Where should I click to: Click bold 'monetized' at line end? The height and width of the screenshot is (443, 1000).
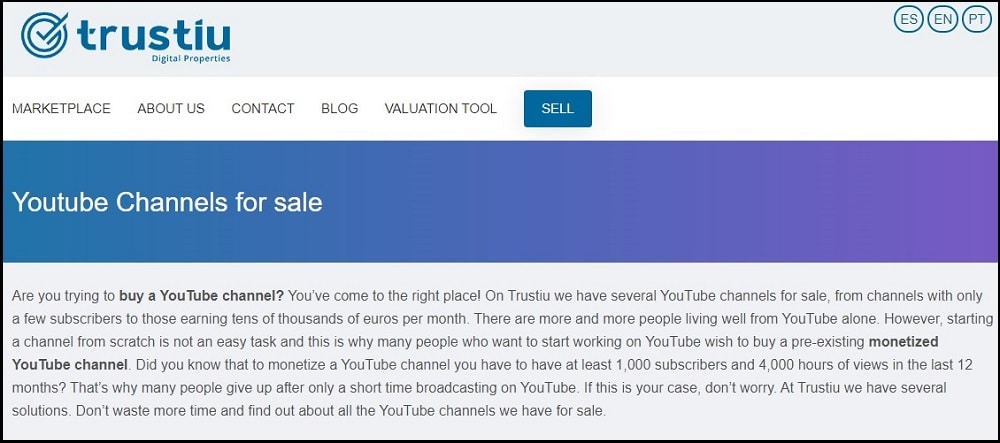point(906,342)
